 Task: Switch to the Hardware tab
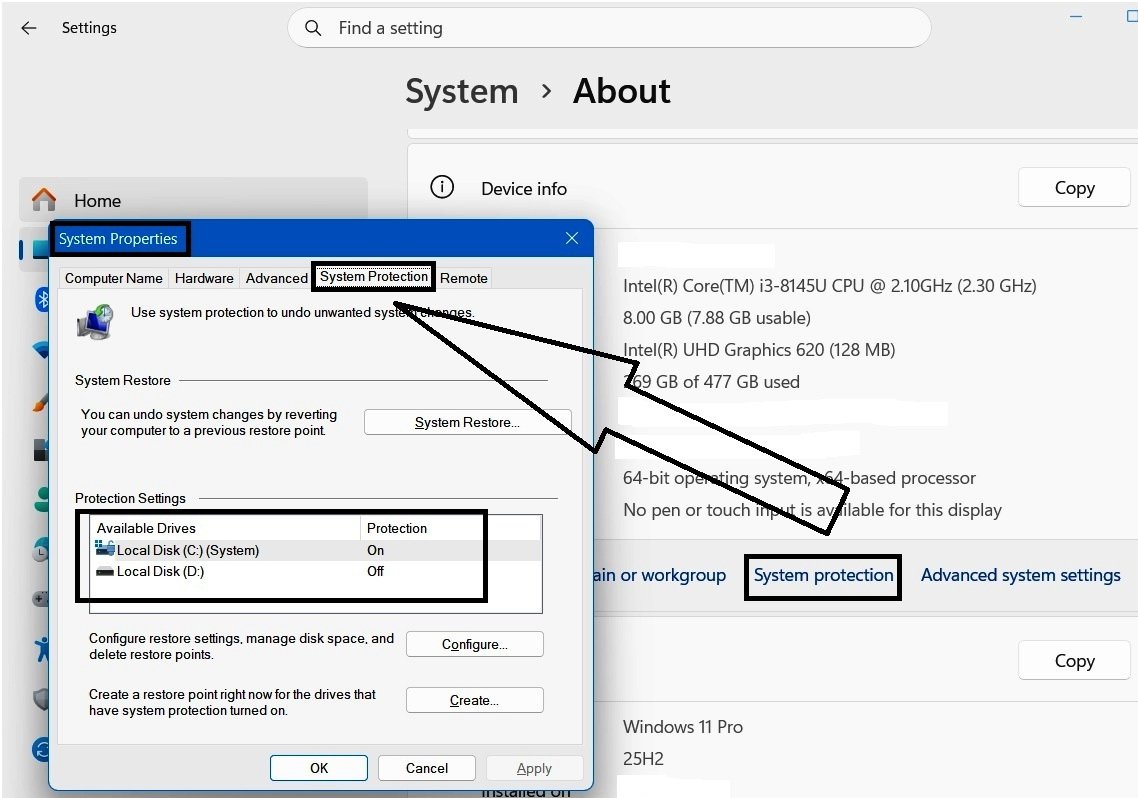204,278
